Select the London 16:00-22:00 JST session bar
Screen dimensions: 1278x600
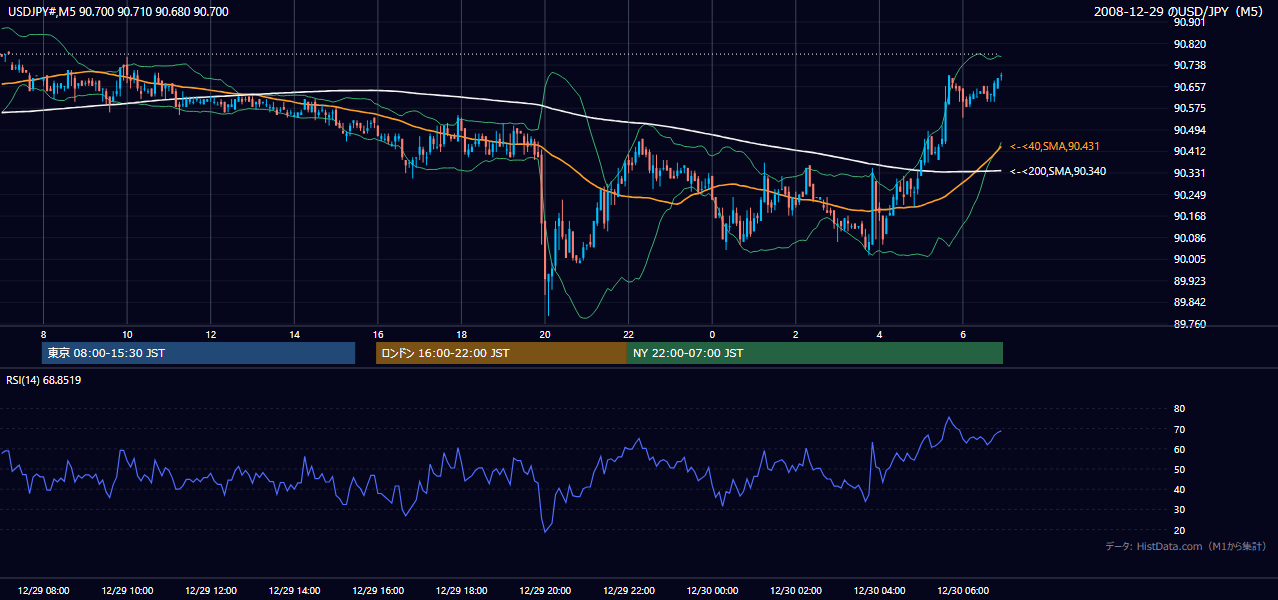click(501, 353)
